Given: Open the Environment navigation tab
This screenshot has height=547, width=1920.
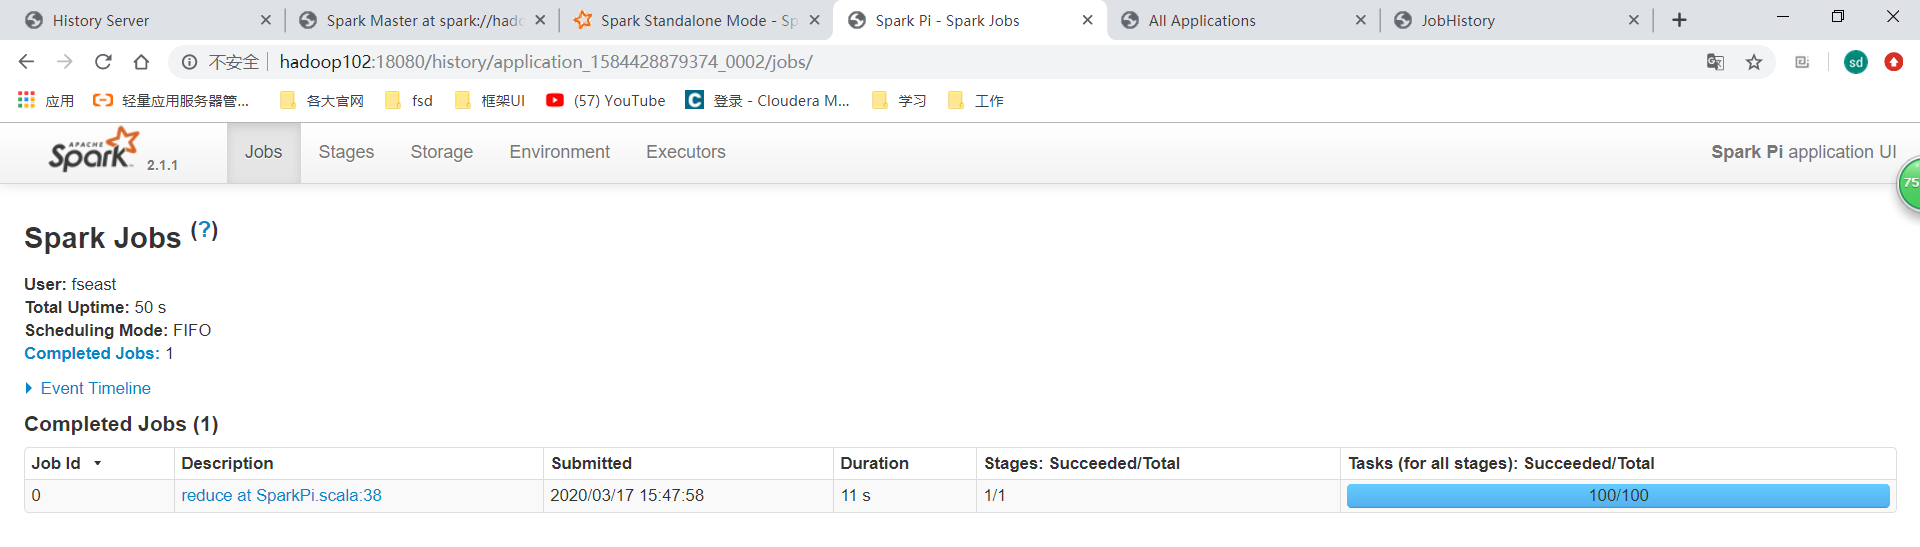Looking at the screenshot, I should click(x=560, y=152).
